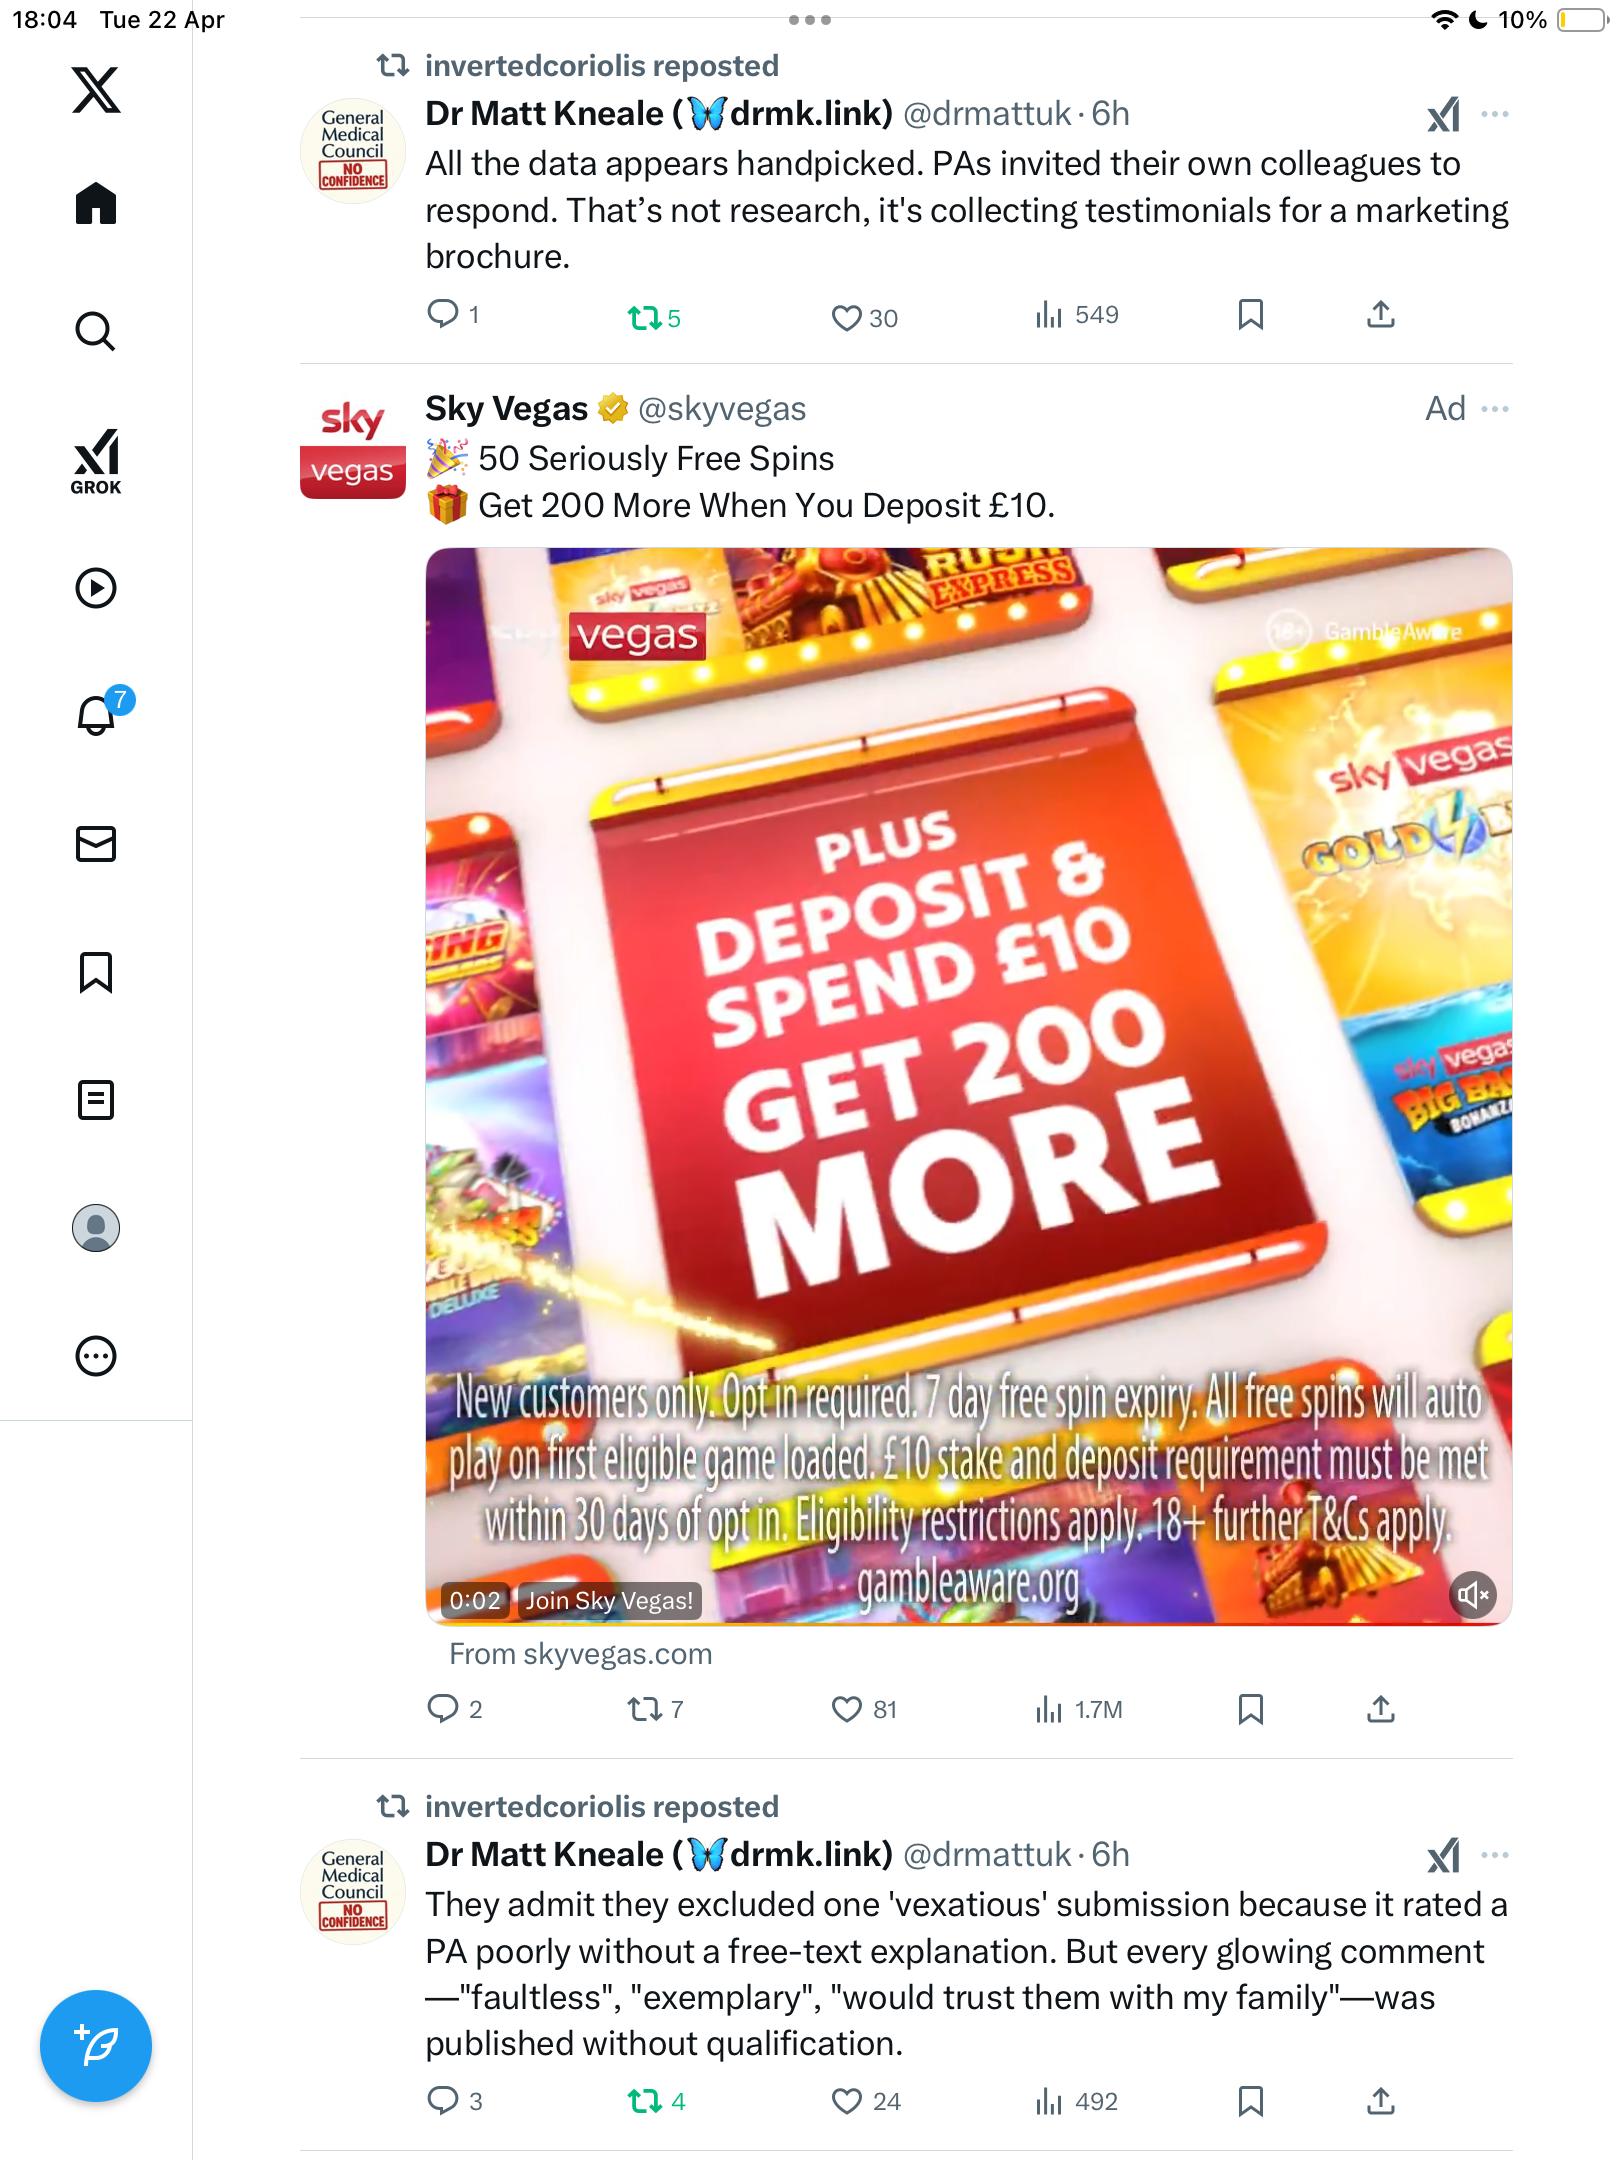Open the notifications bell
Image resolution: width=1620 pixels, height=2160 pixels.
(x=97, y=714)
